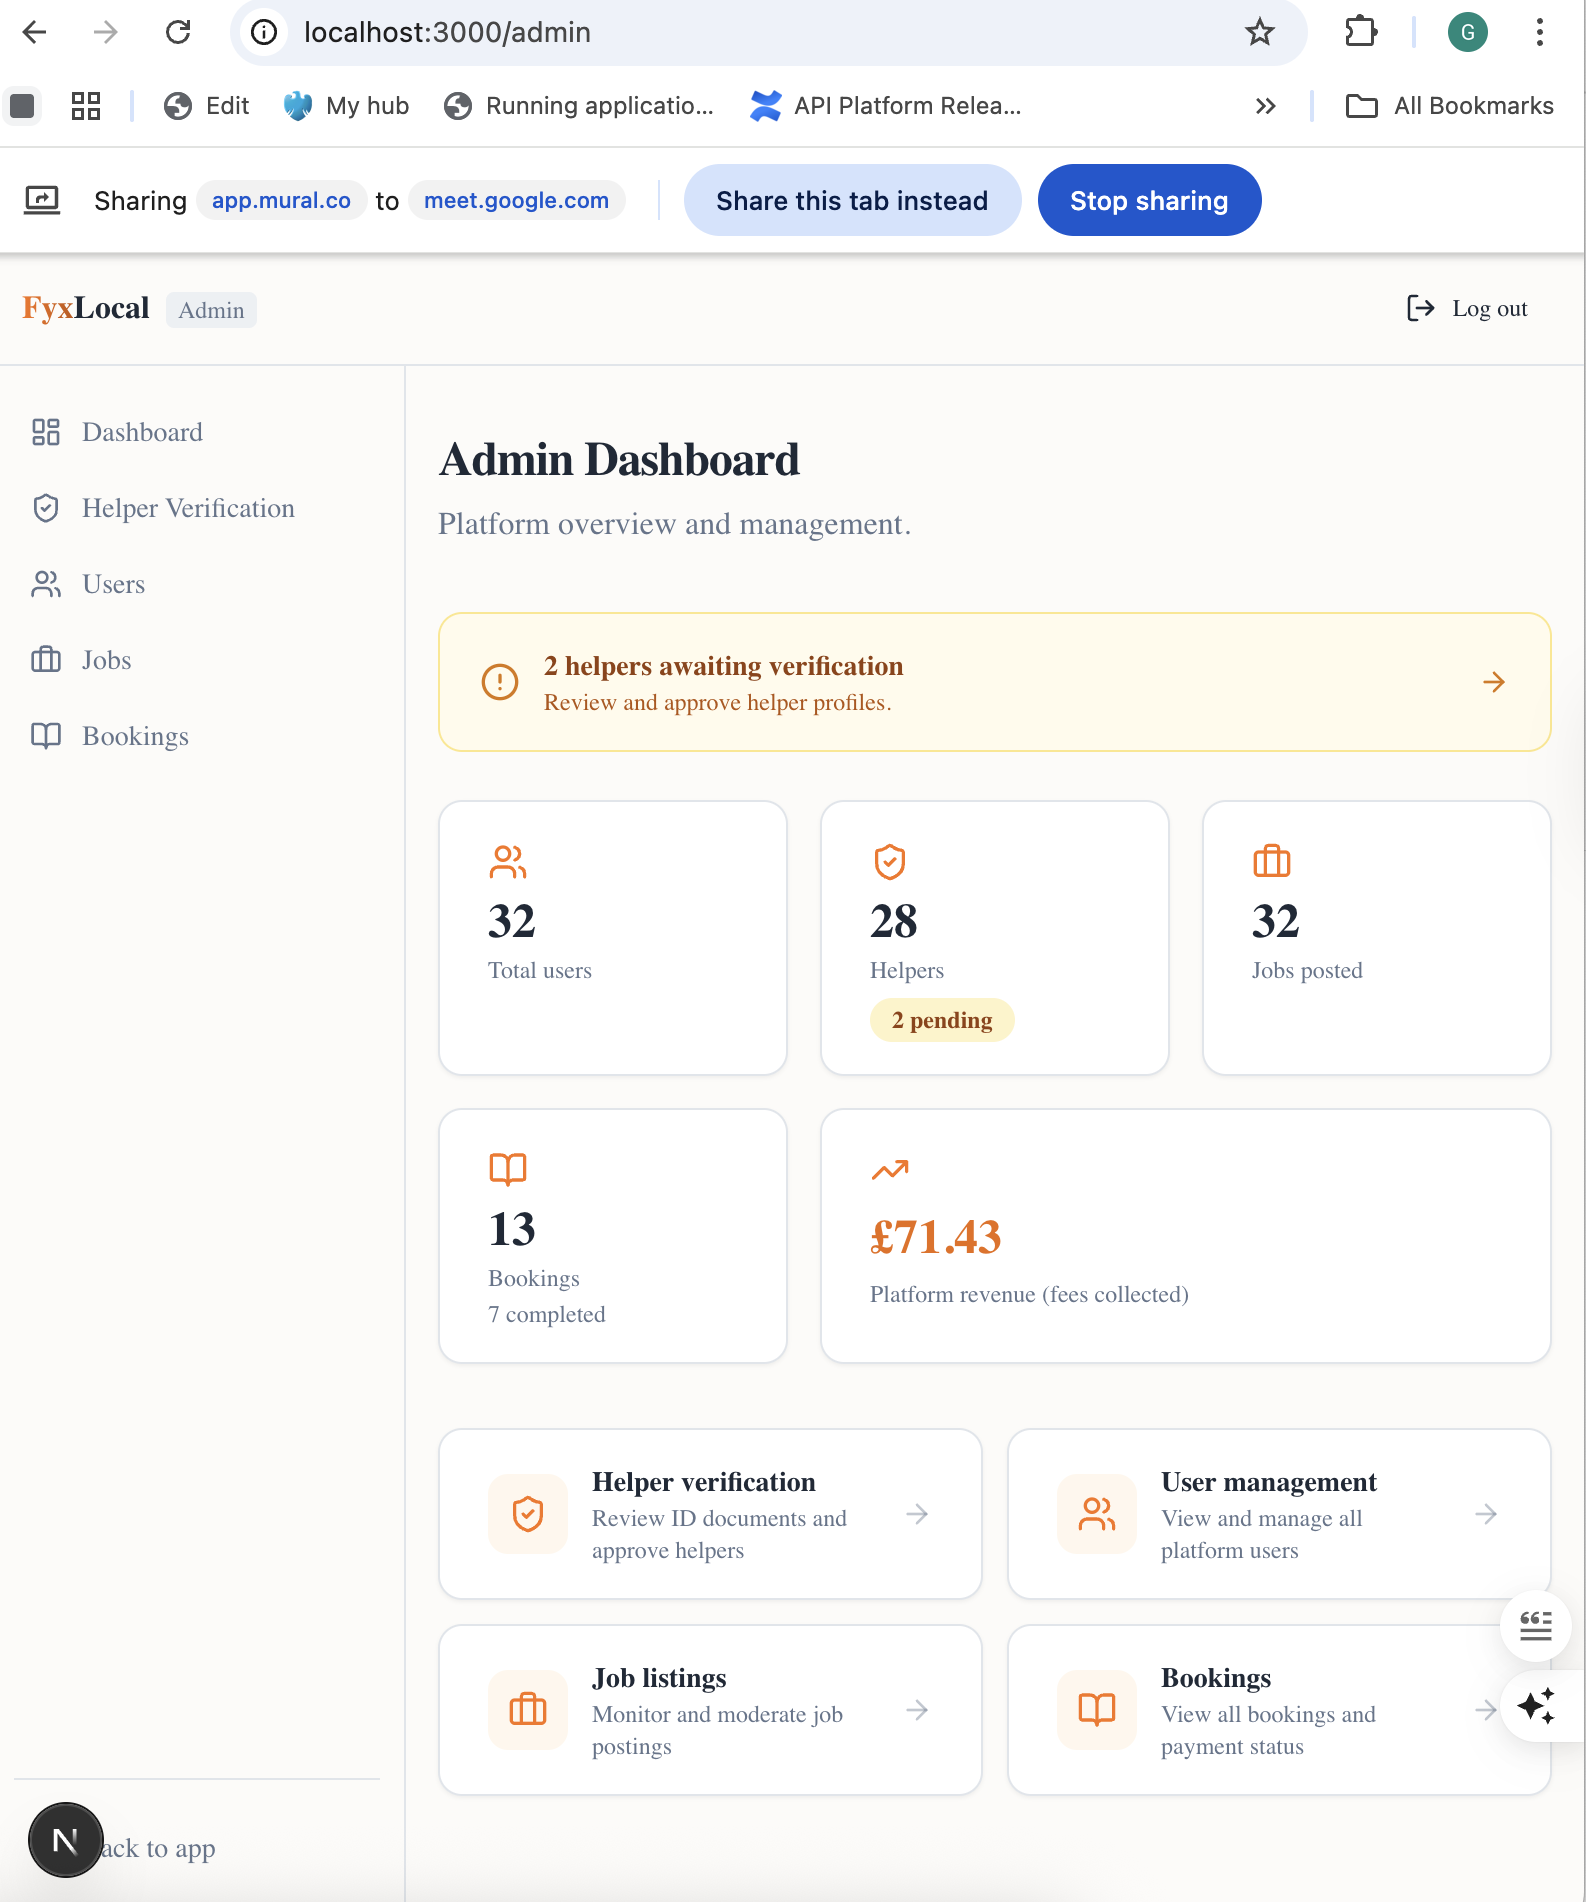Click the 2 pending badge on Helpers card
The width and height of the screenshot is (1586, 1902).
pyautogui.click(x=941, y=1020)
